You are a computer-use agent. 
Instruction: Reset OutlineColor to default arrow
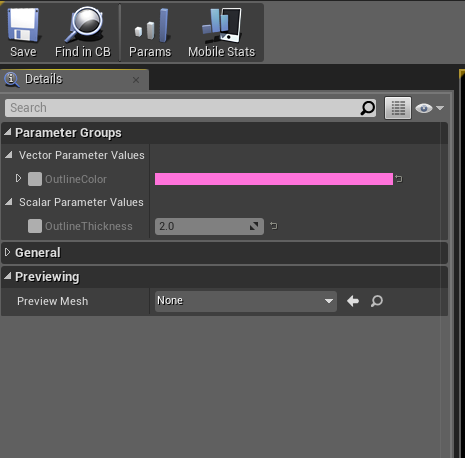(399, 179)
